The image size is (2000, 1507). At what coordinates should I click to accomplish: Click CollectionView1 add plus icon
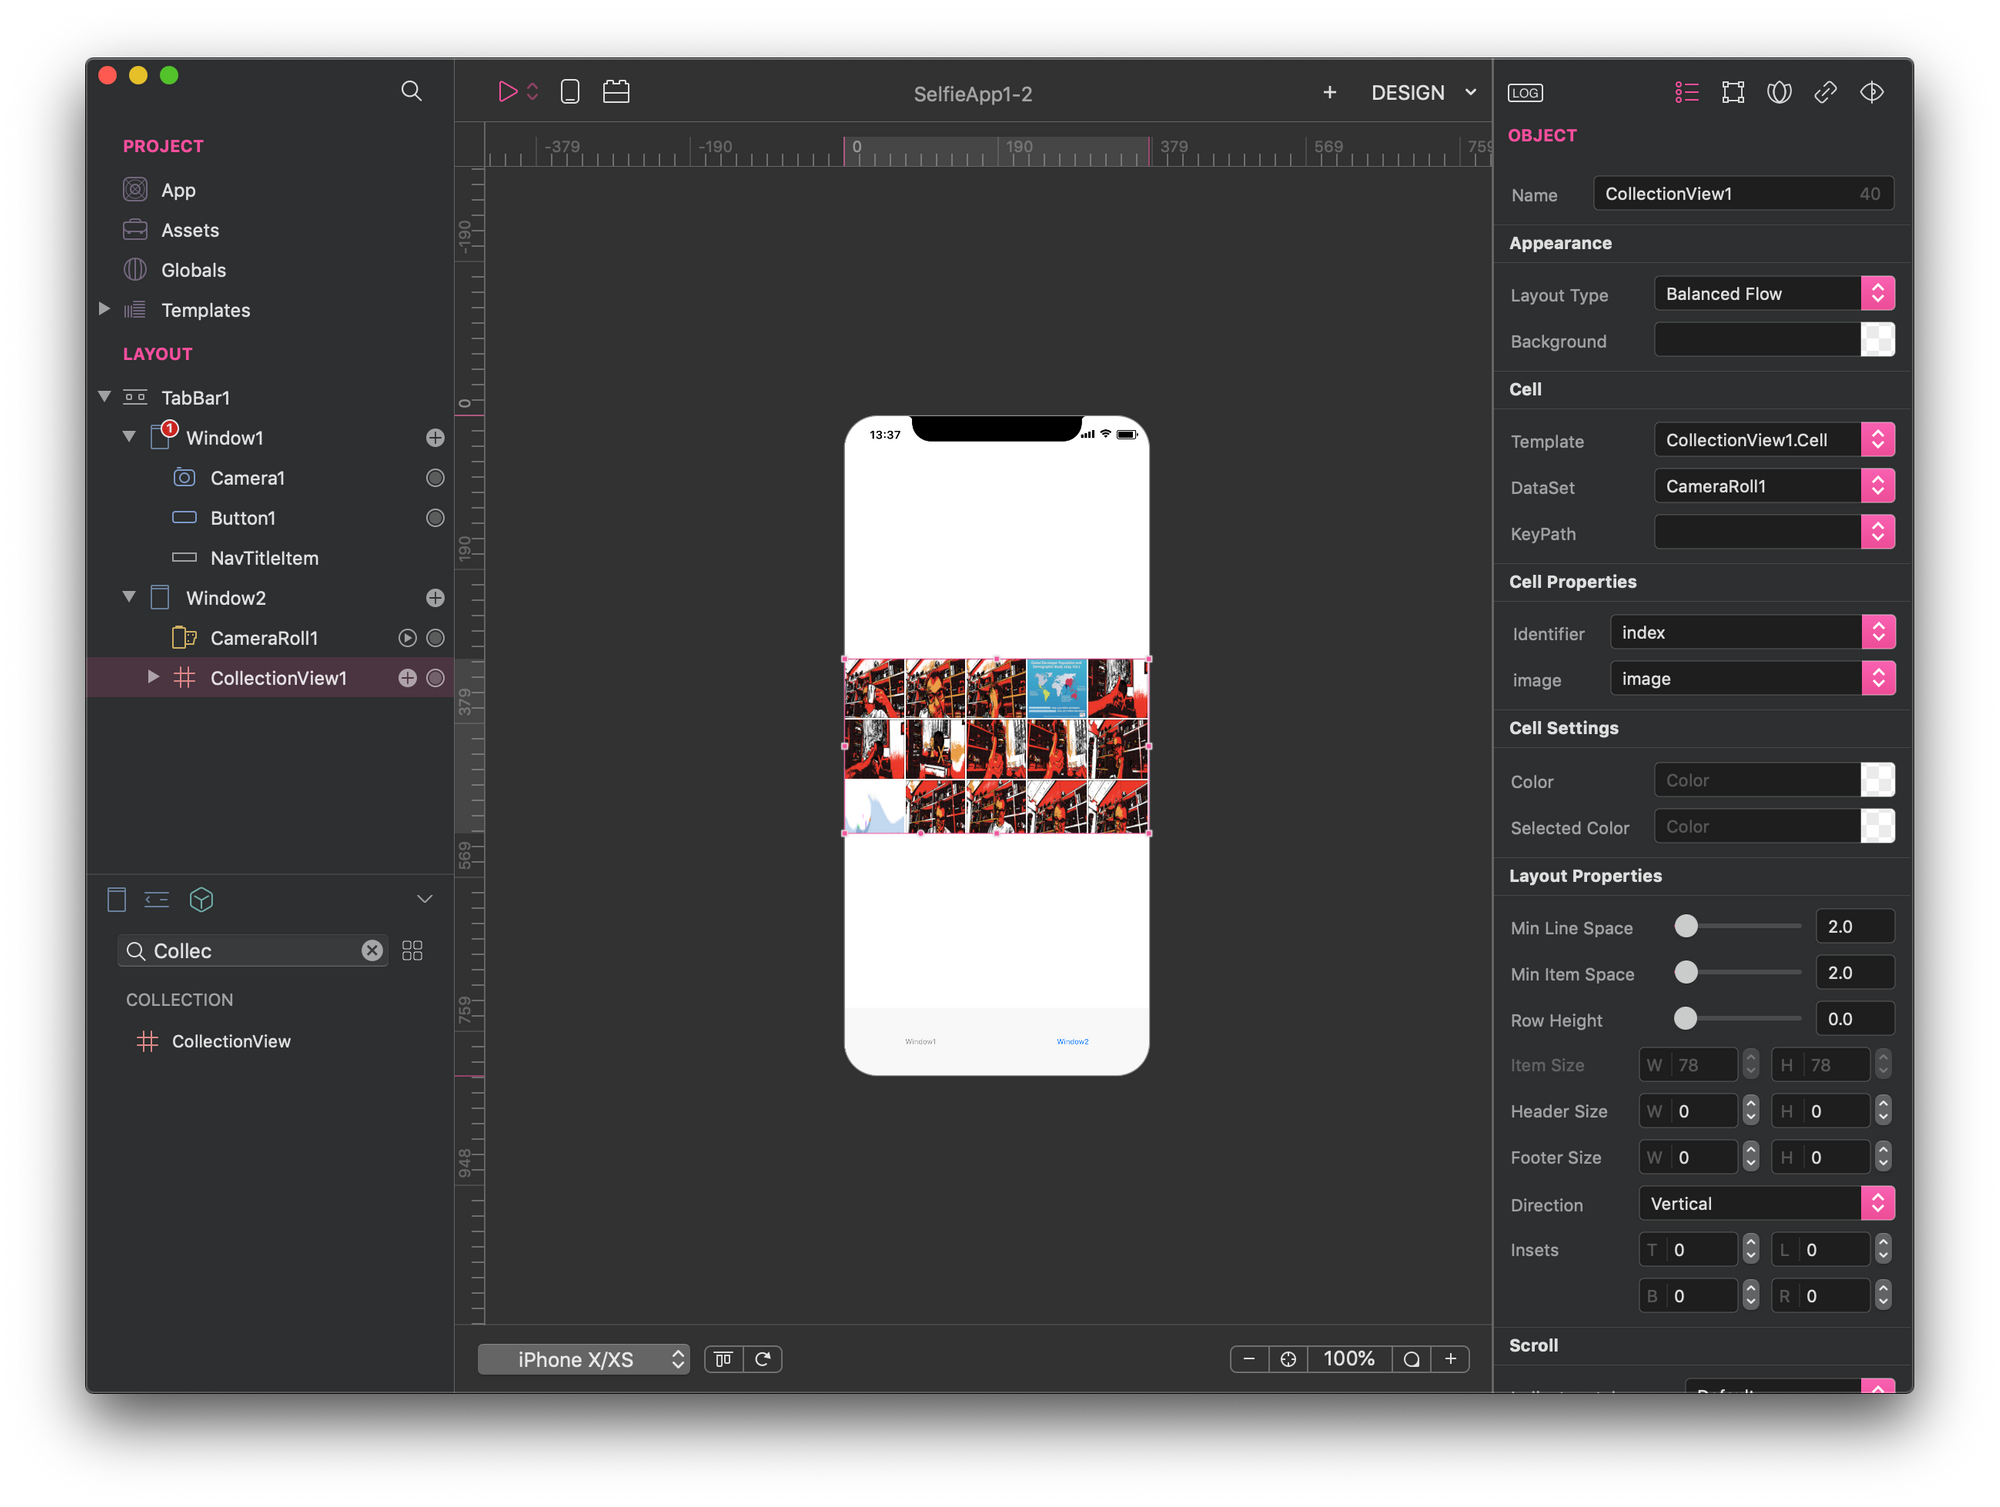click(x=407, y=678)
